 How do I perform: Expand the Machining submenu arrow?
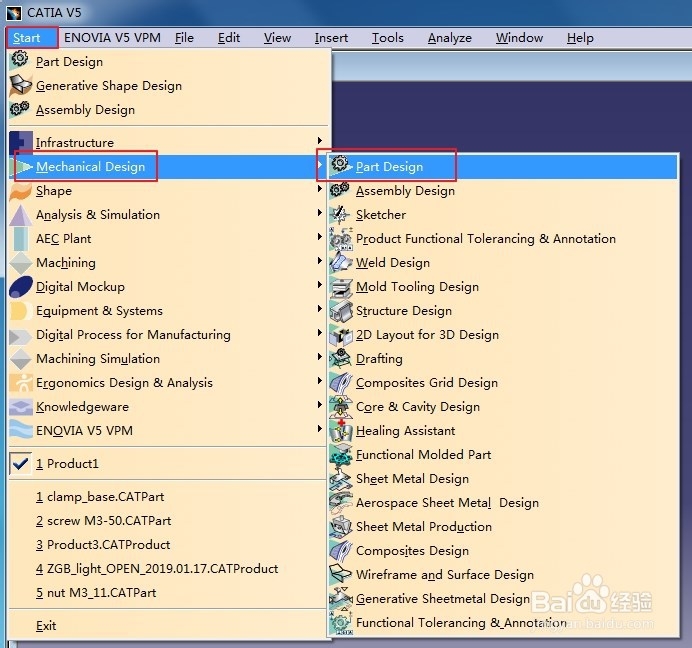pos(320,260)
